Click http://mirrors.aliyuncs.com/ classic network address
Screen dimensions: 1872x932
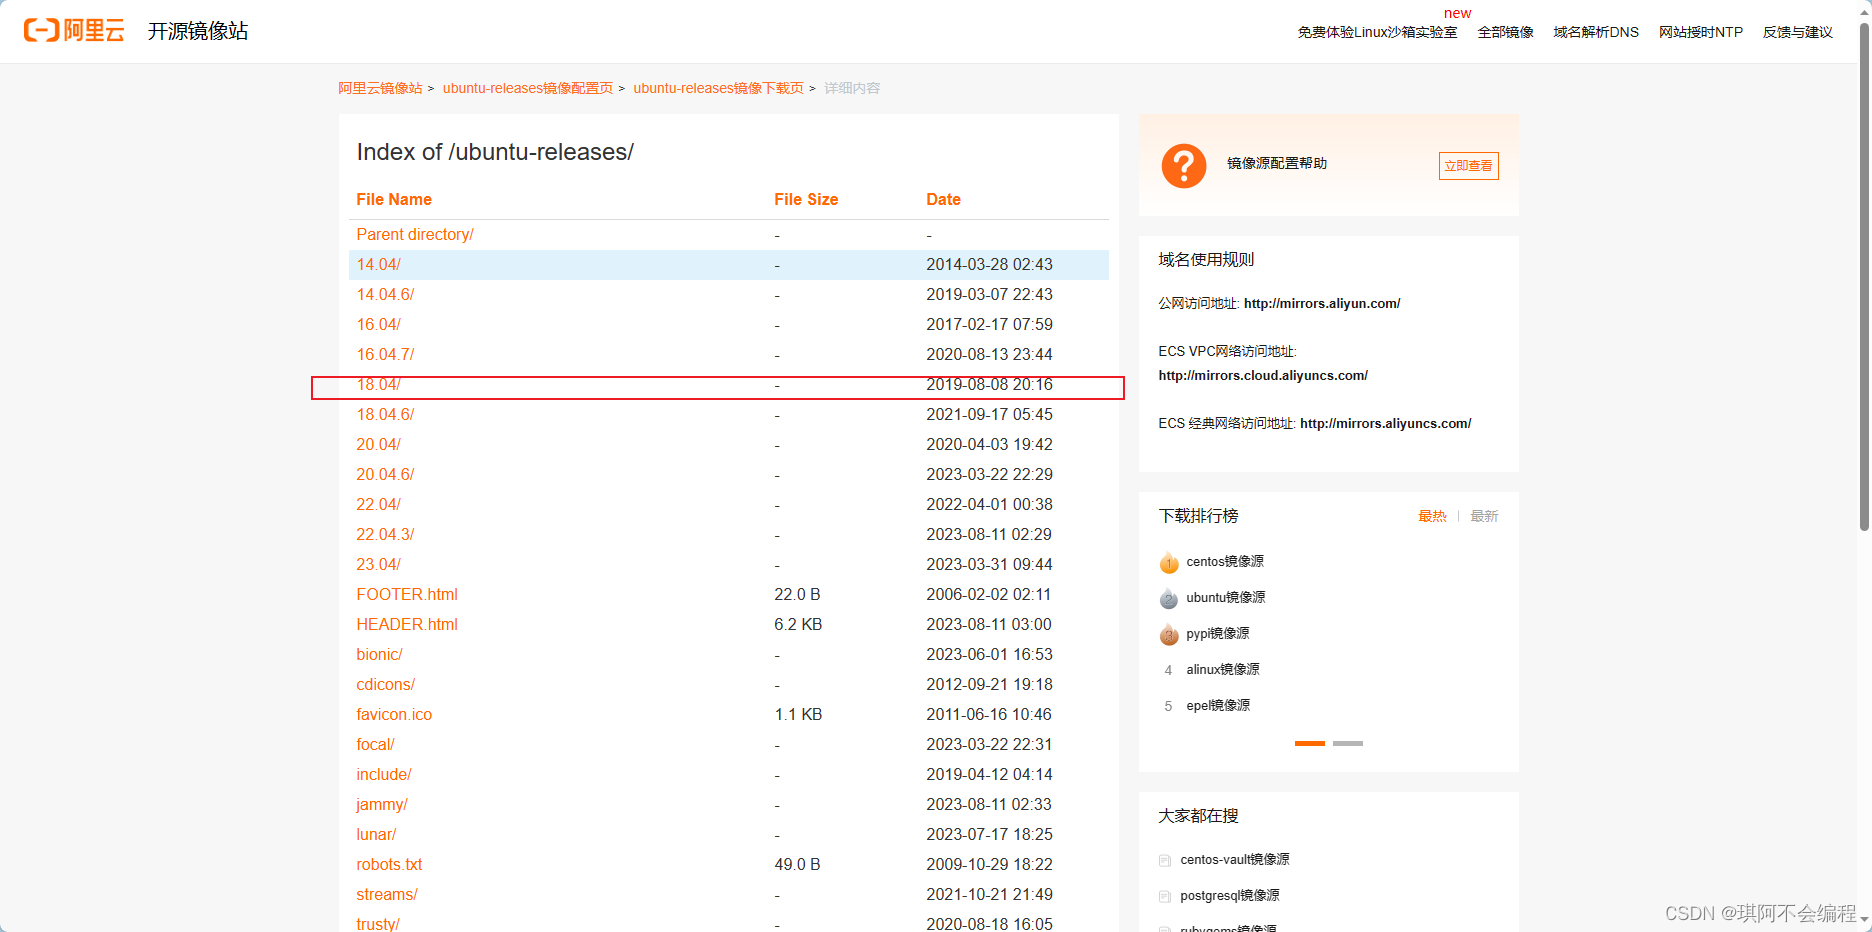click(x=1386, y=424)
